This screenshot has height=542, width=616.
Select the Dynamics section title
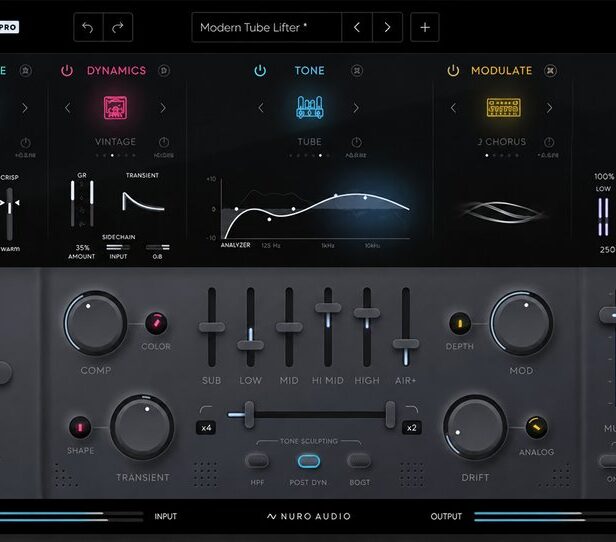116,71
